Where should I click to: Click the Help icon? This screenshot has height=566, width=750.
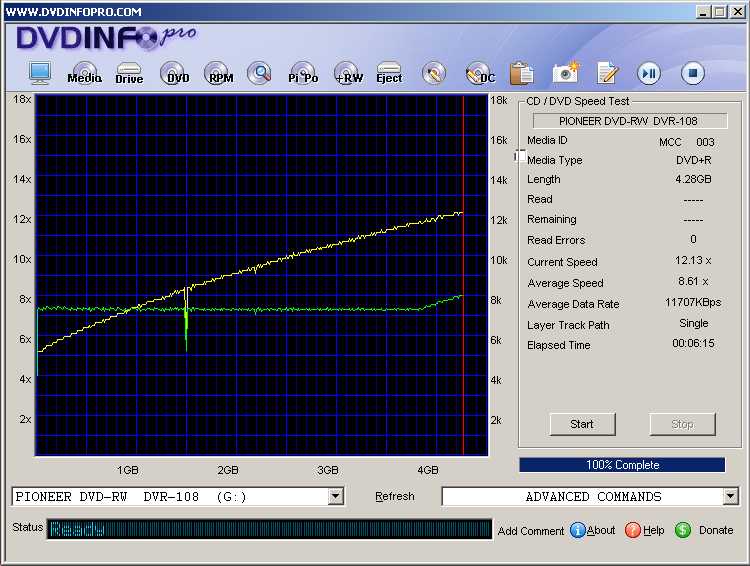(632, 530)
